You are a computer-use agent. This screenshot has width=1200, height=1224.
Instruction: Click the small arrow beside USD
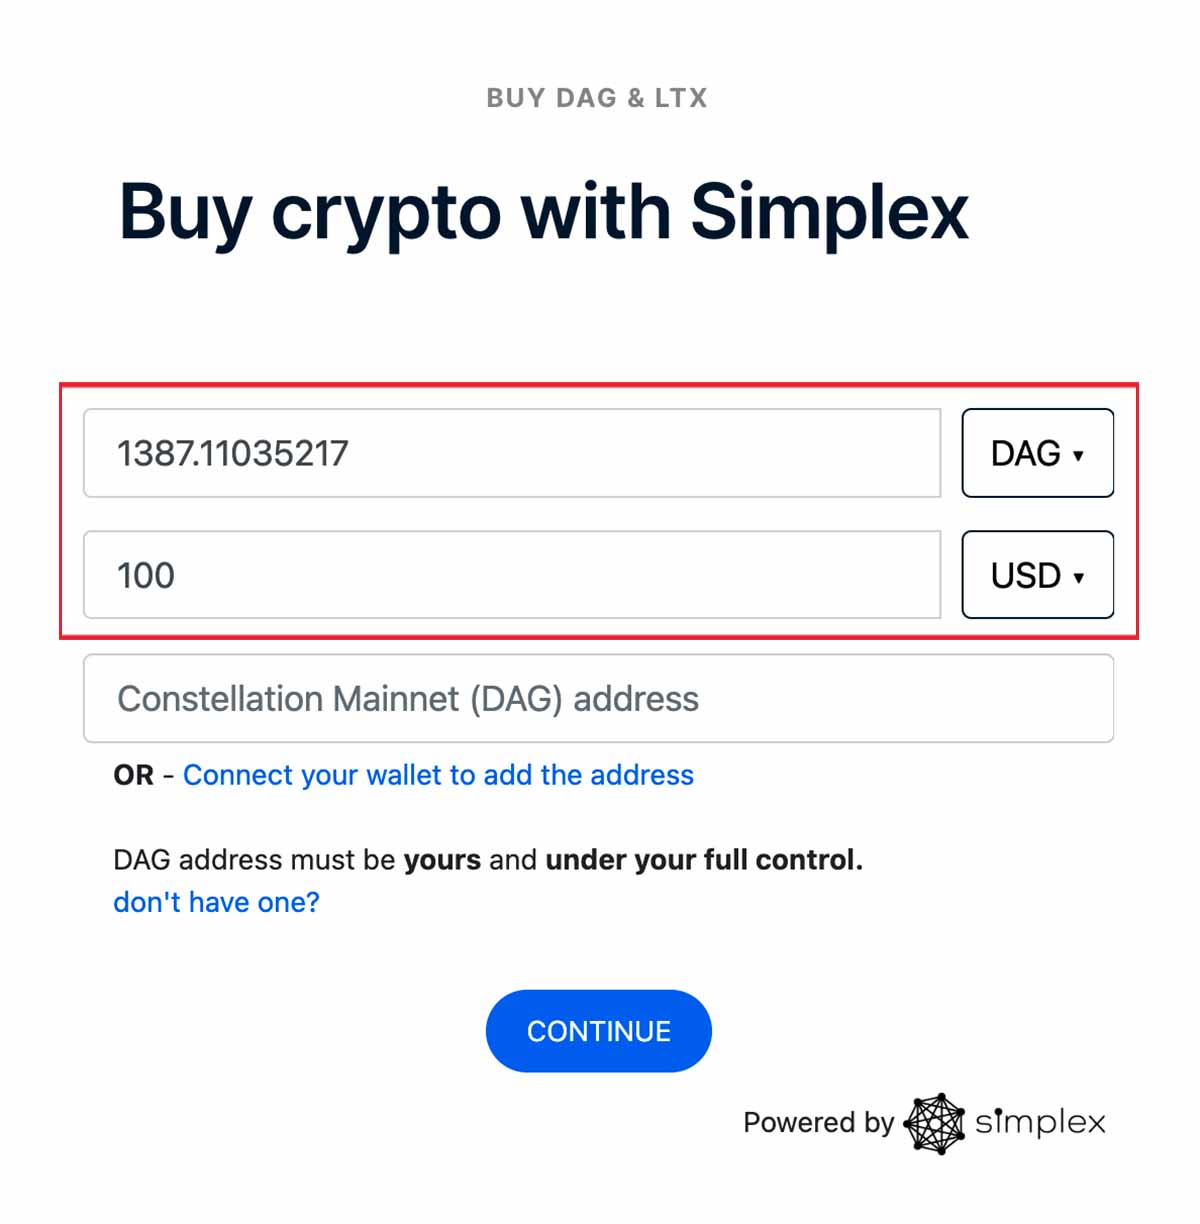[1078, 577]
